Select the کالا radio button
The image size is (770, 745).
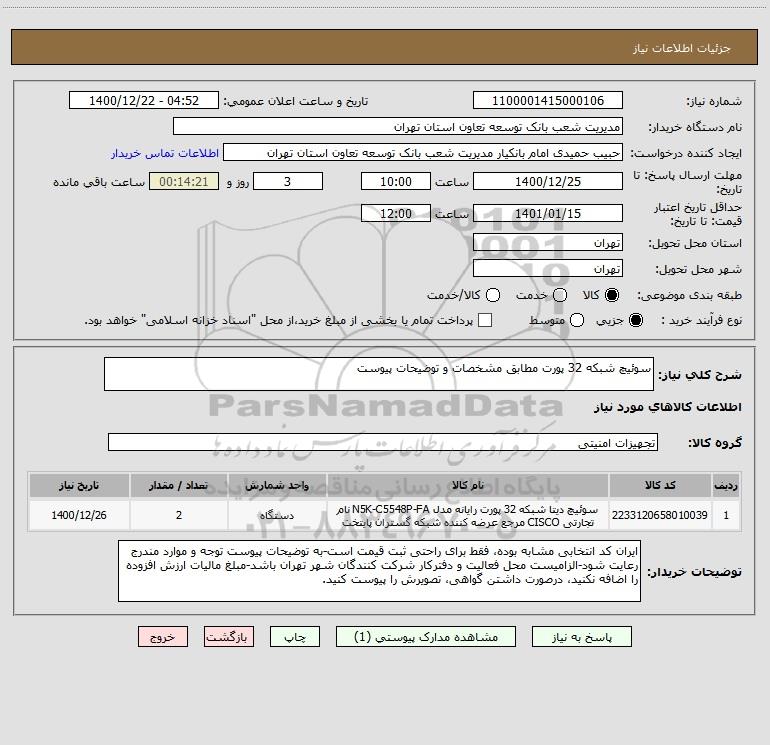[x=612, y=295]
